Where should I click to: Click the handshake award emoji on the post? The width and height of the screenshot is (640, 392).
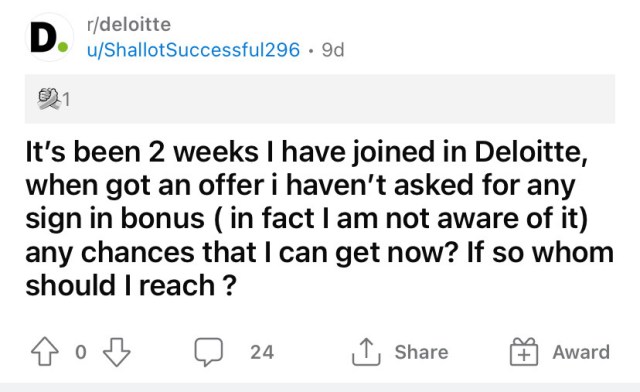tap(49, 98)
